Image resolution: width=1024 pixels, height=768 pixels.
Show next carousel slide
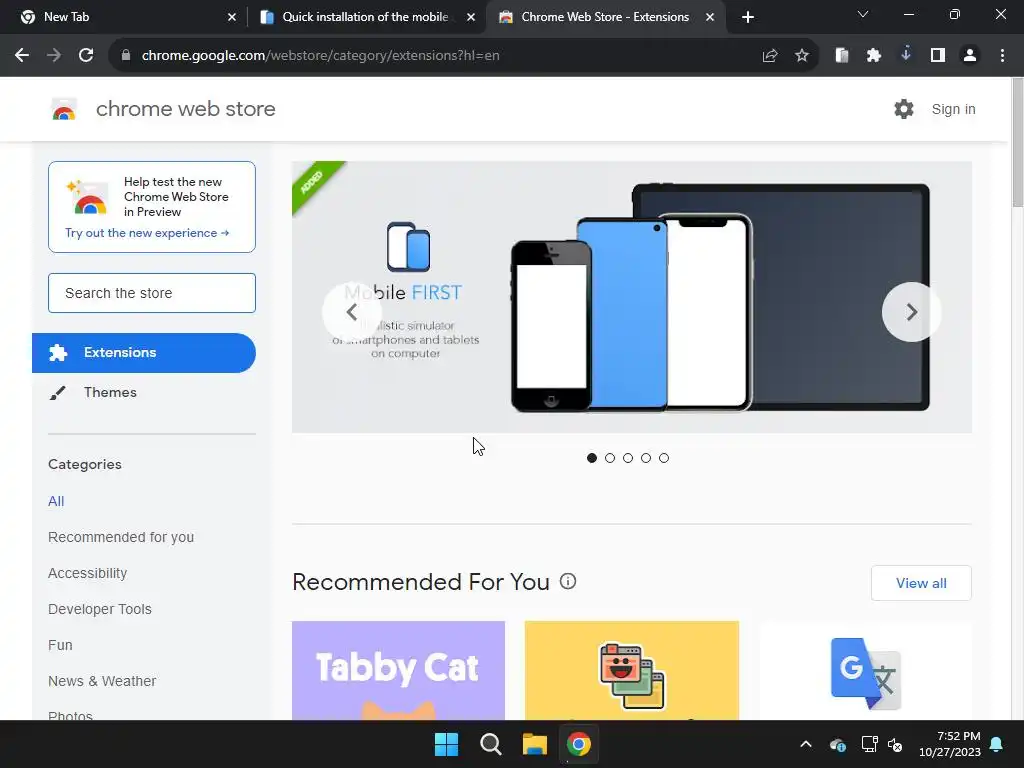tap(912, 312)
